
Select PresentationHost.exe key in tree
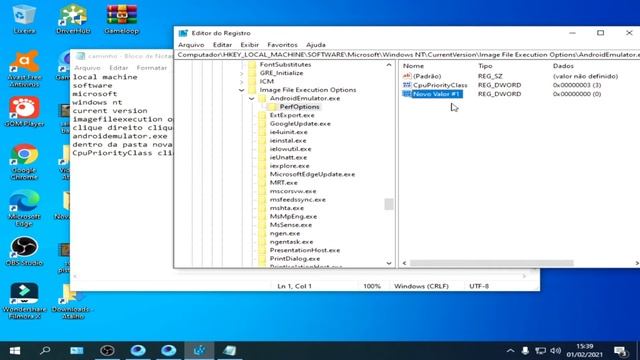pos(304,250)
